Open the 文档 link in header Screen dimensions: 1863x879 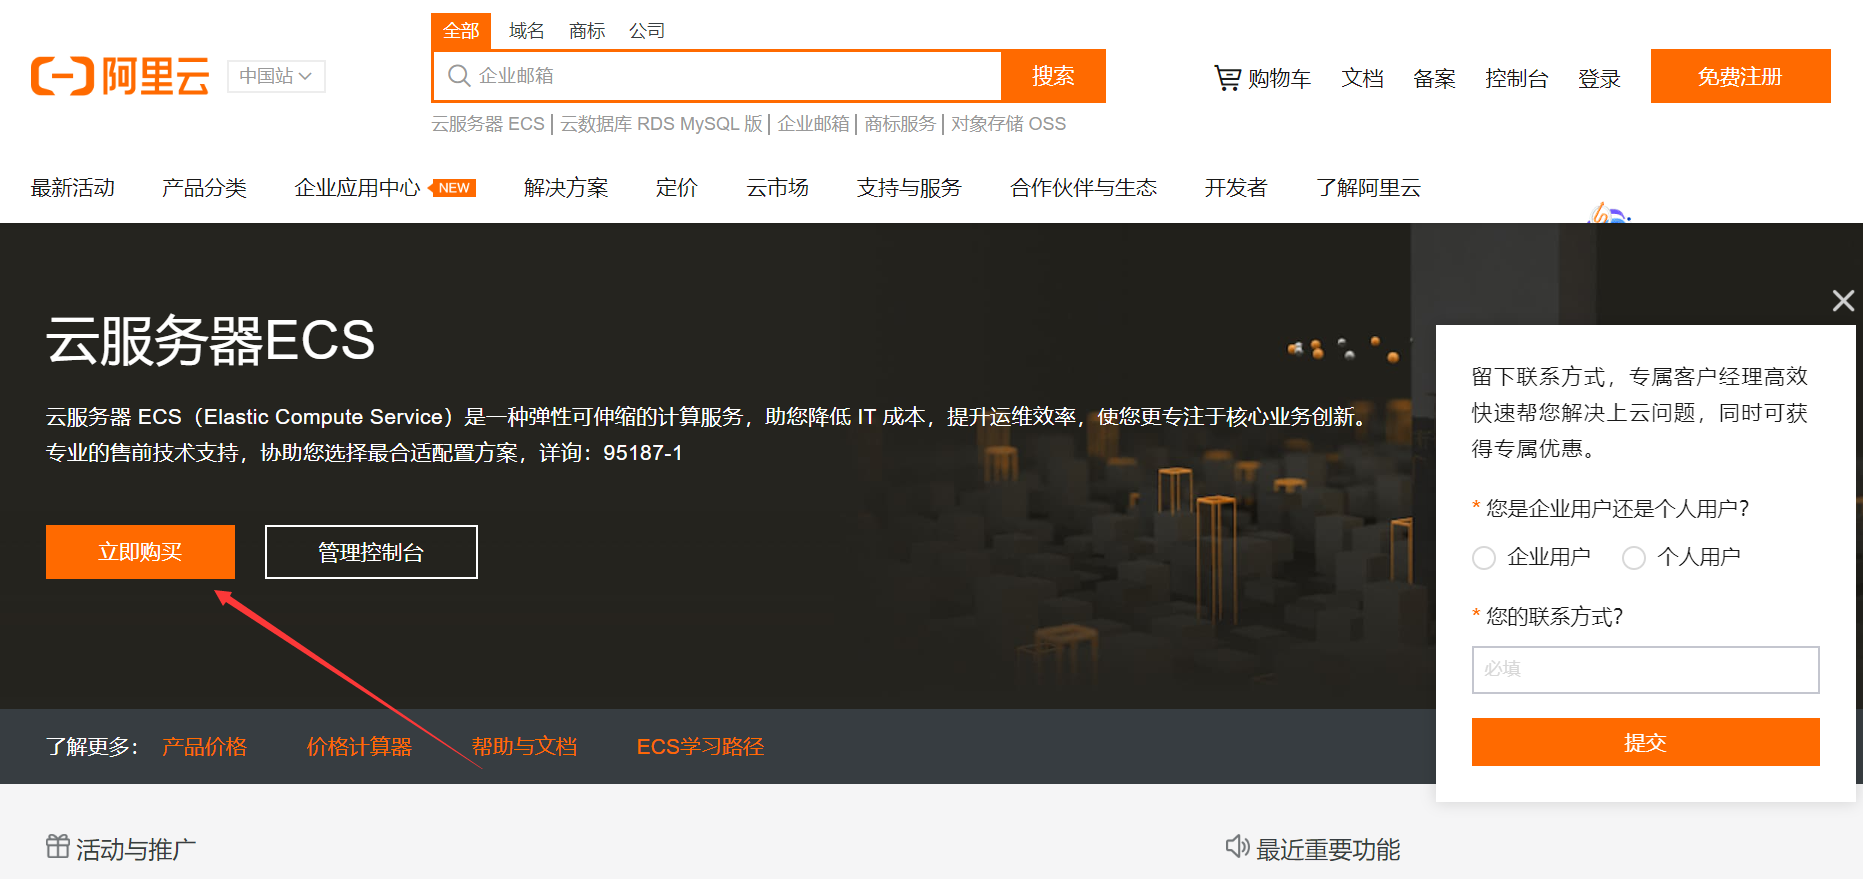pyautogui.click(x=1362, y=78)
